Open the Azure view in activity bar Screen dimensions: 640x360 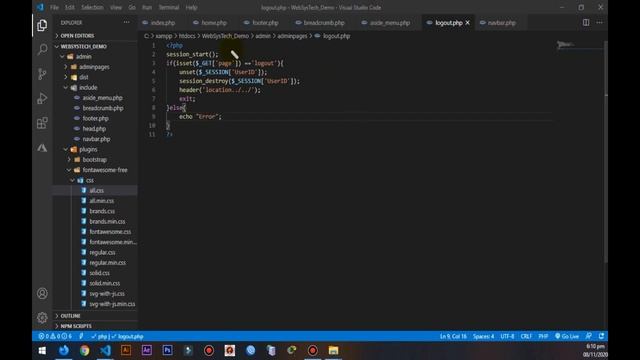pyautogui.click(x=42, y=147)
